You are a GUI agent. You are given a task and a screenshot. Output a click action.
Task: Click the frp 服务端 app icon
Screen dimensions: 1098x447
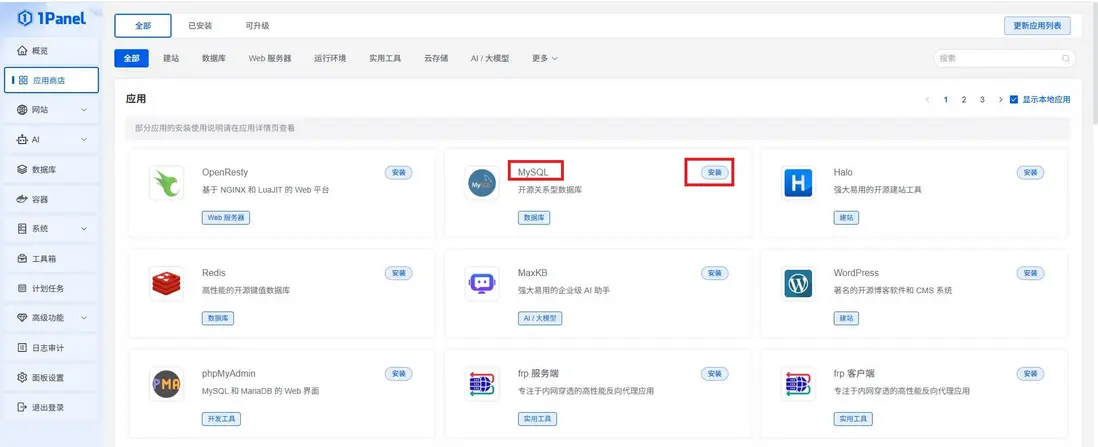coord(482,384)
